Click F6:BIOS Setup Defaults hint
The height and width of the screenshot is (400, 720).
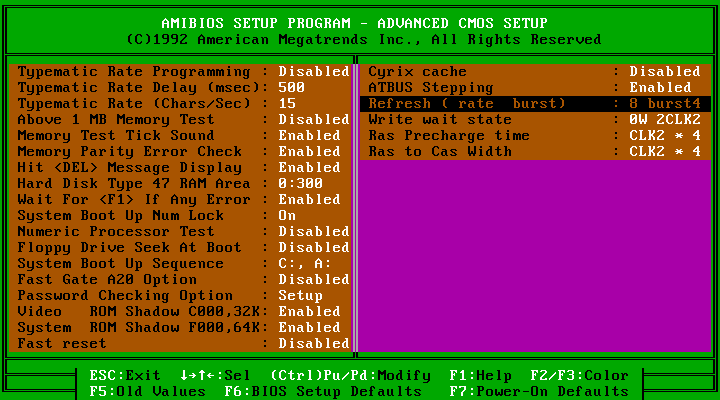click(308, 391)
